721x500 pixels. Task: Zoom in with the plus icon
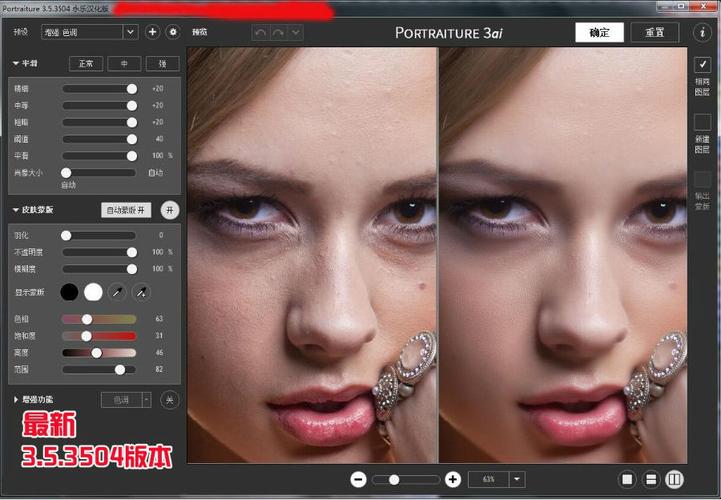[452, 480]
